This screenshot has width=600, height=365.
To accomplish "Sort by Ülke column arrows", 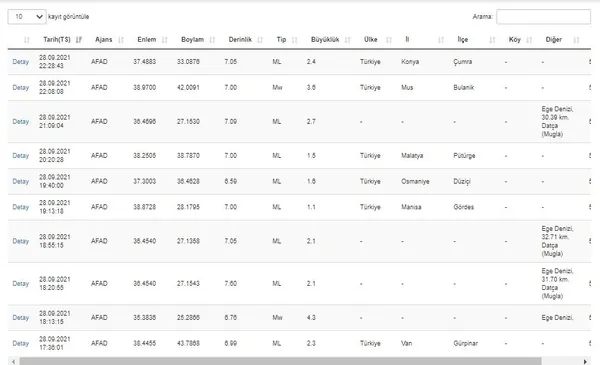I will click(389, 40).
